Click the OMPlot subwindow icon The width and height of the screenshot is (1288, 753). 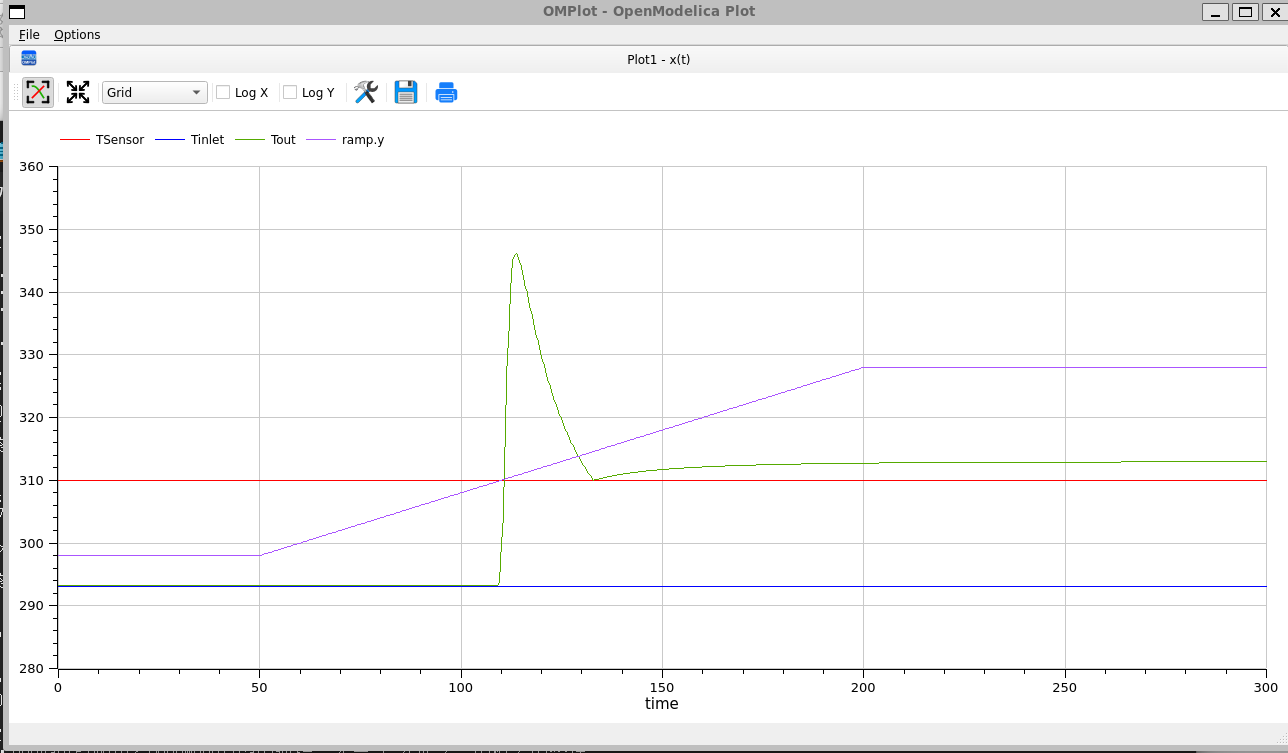pos(29,59)
